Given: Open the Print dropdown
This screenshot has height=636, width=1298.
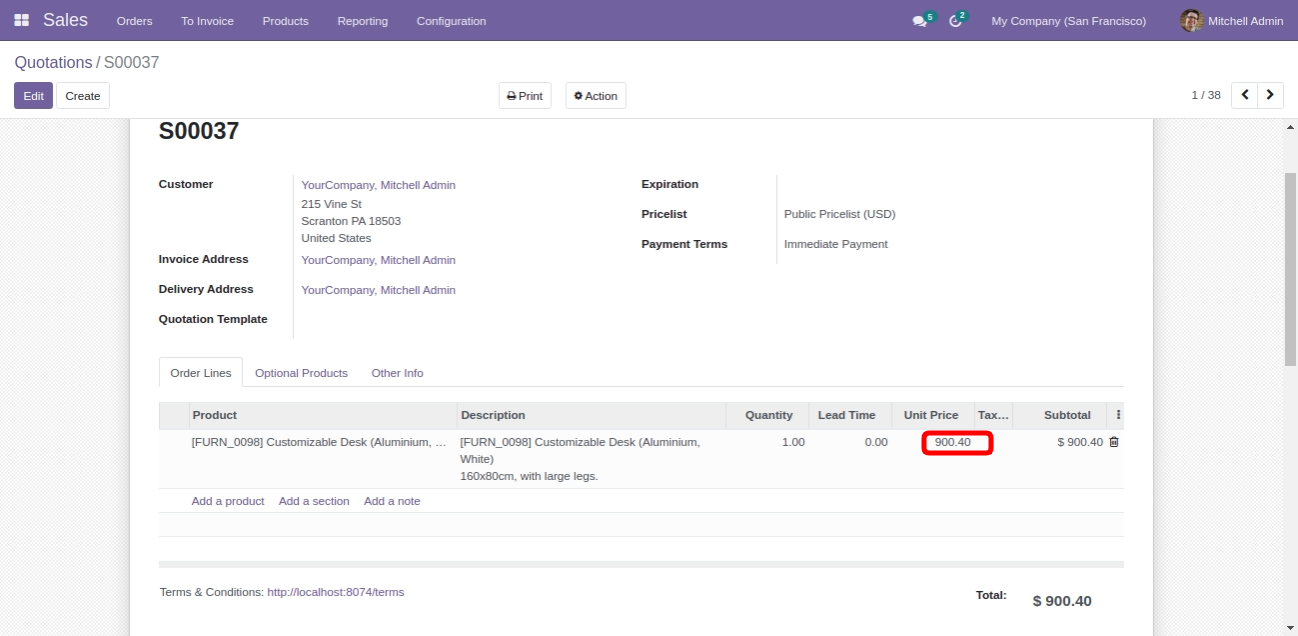Looking at the screenshot, I should [x=525, y=96].
